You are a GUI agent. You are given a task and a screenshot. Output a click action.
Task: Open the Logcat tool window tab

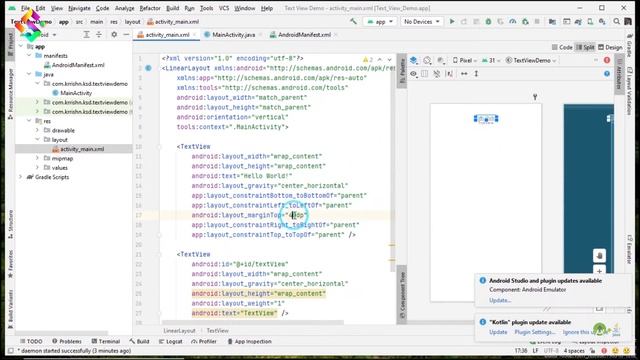click(x=171, y=341)
